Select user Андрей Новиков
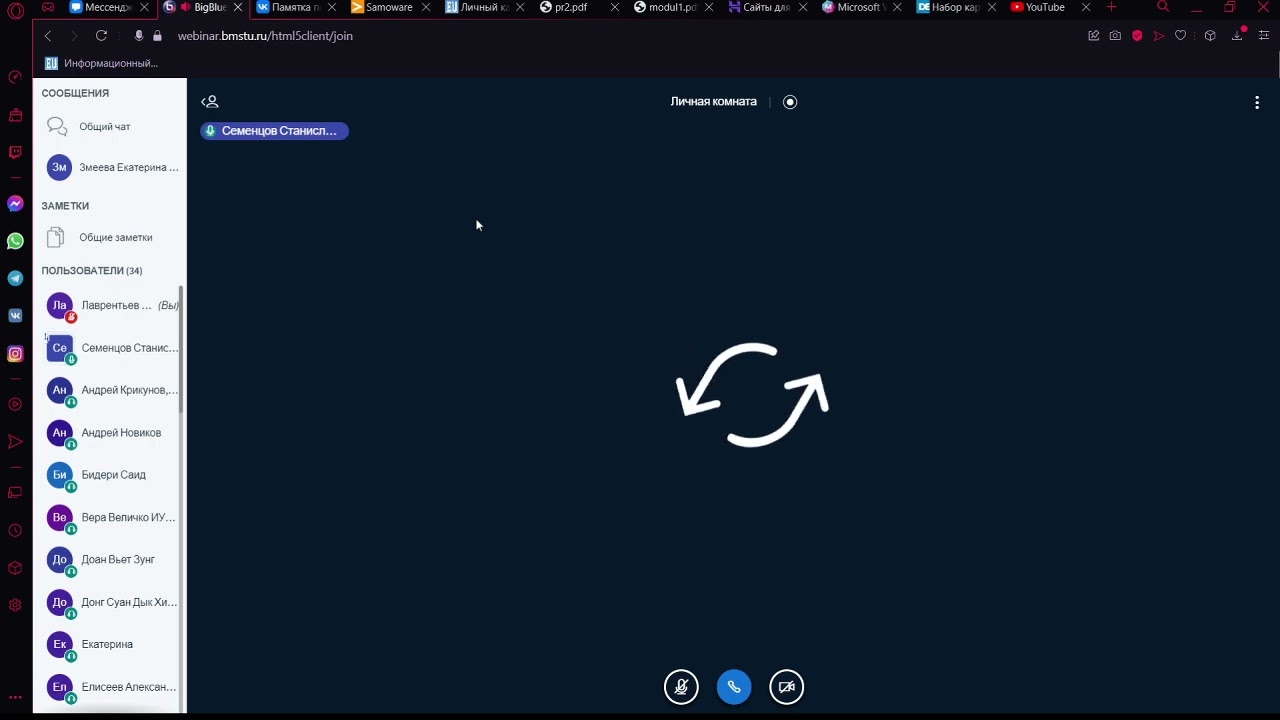Image resolution: width=1280 pixels, height=720 pixels. tap(110, 433)
